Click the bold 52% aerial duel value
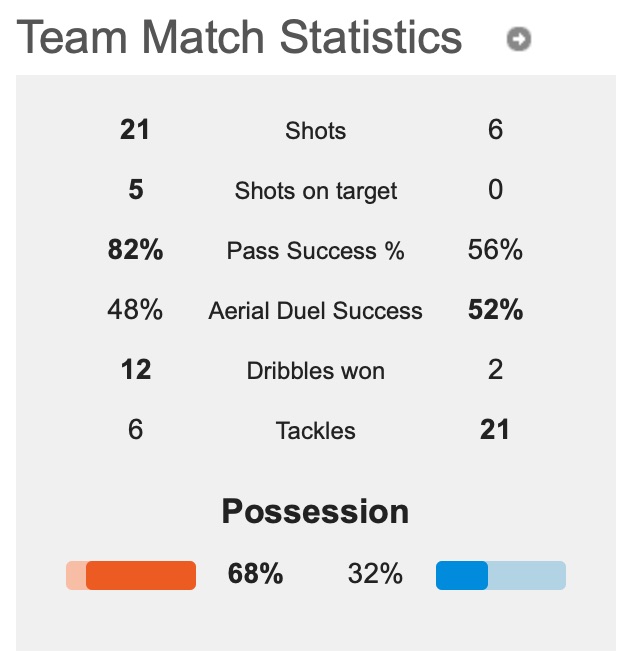Screen dimensions: 628x656 pos(495,310)
